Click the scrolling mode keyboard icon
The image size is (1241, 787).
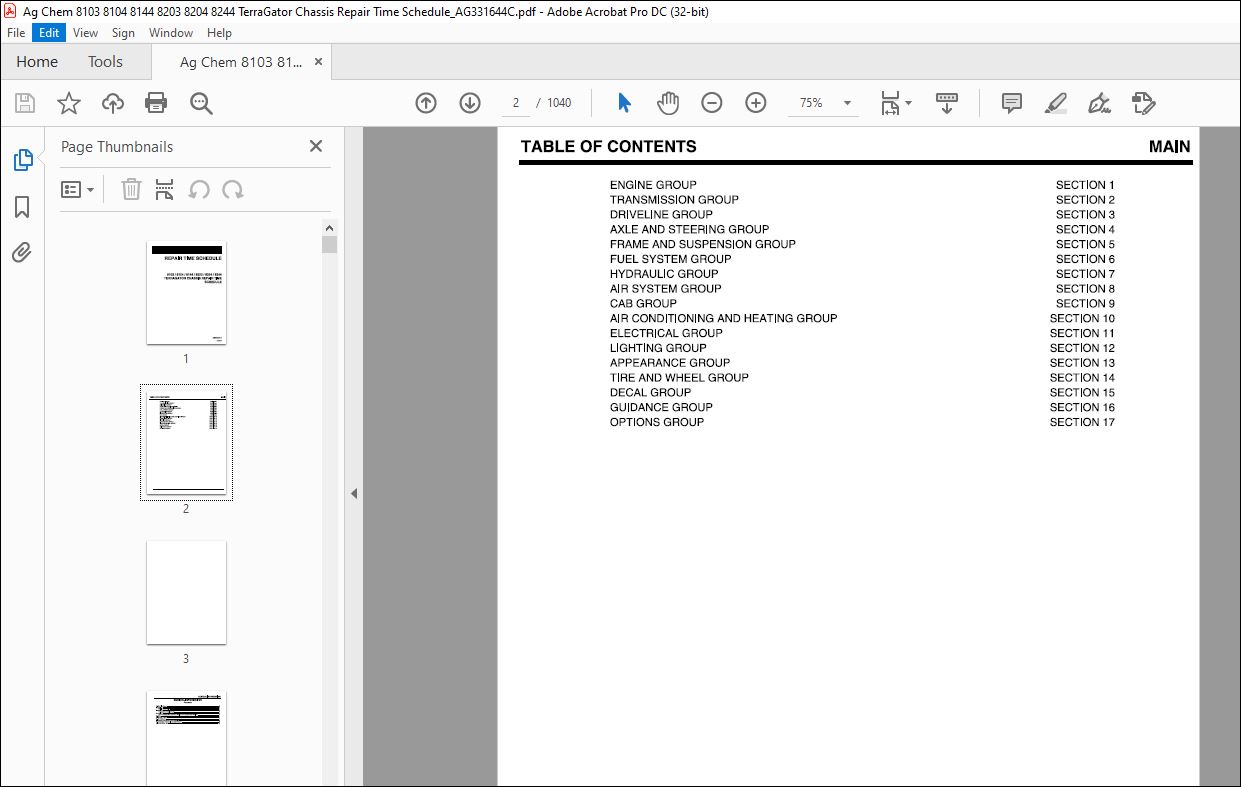(946, 103)
